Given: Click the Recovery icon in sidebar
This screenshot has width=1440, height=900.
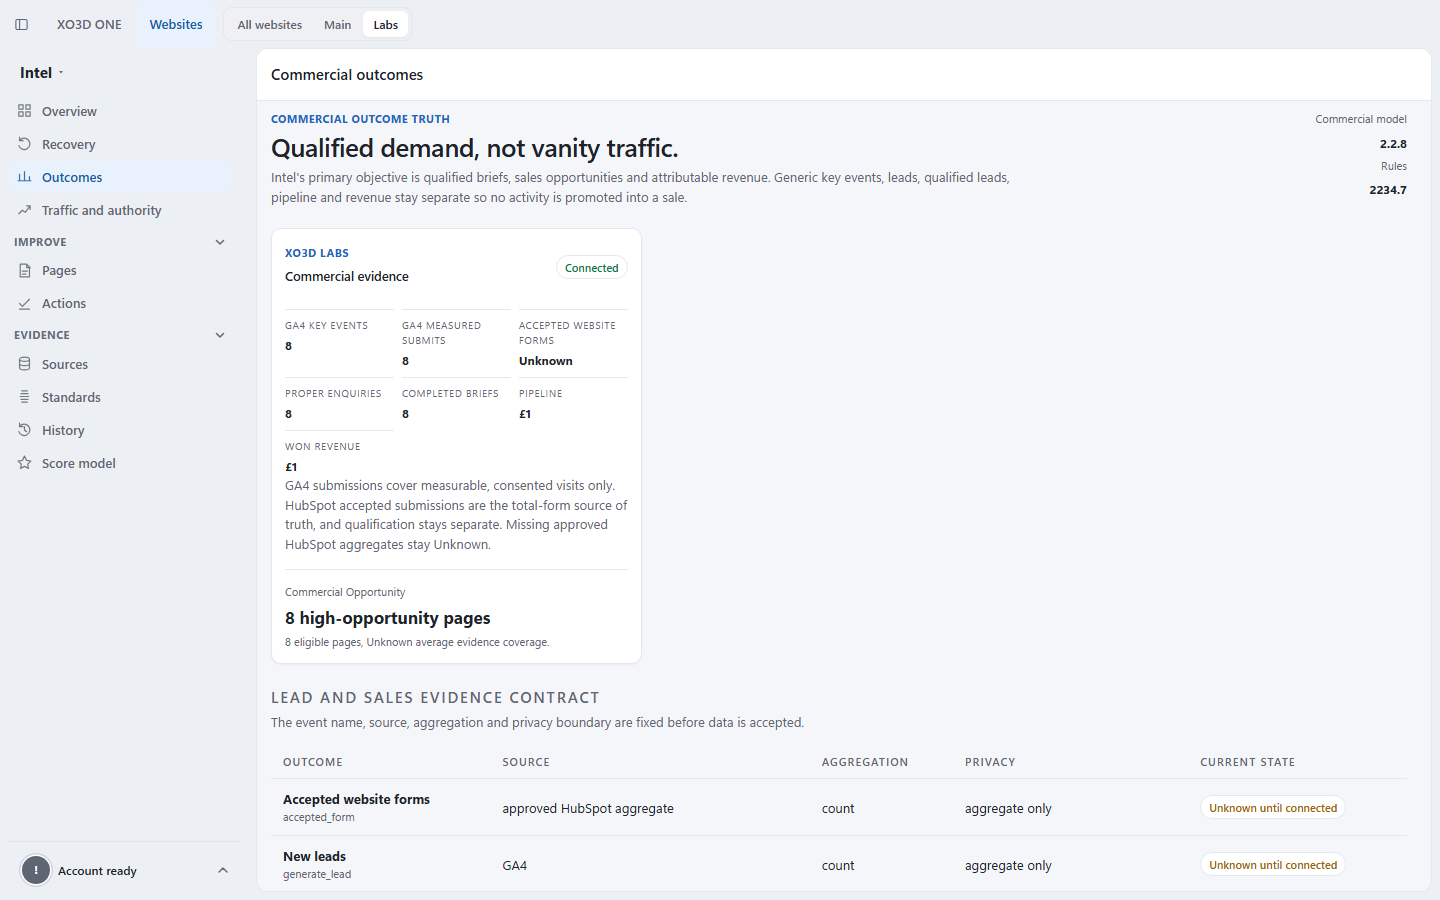Looking at the screenshot, I should pos(25,144).
